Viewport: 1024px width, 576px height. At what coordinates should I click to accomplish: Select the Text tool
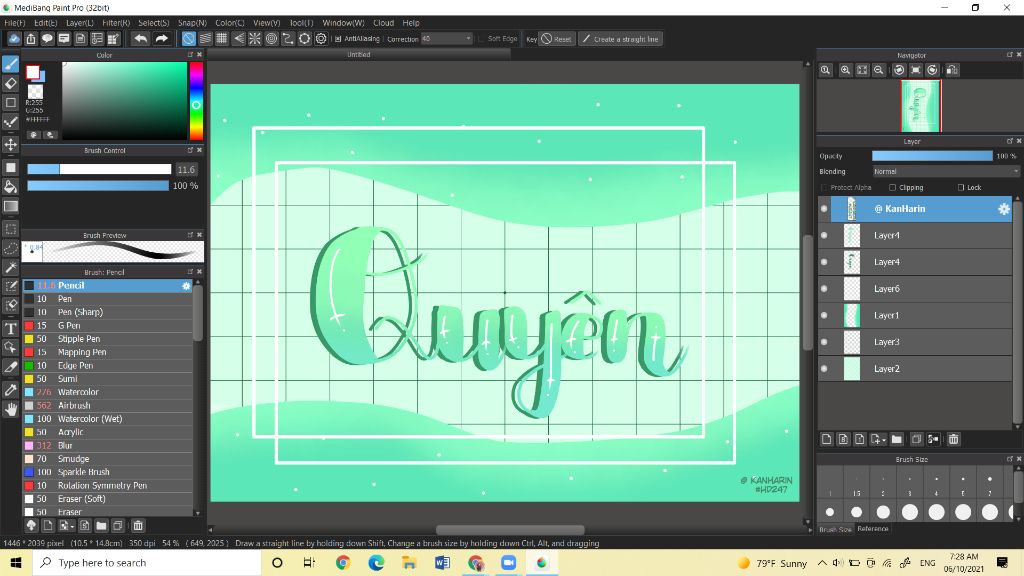[x=10, y=328]
